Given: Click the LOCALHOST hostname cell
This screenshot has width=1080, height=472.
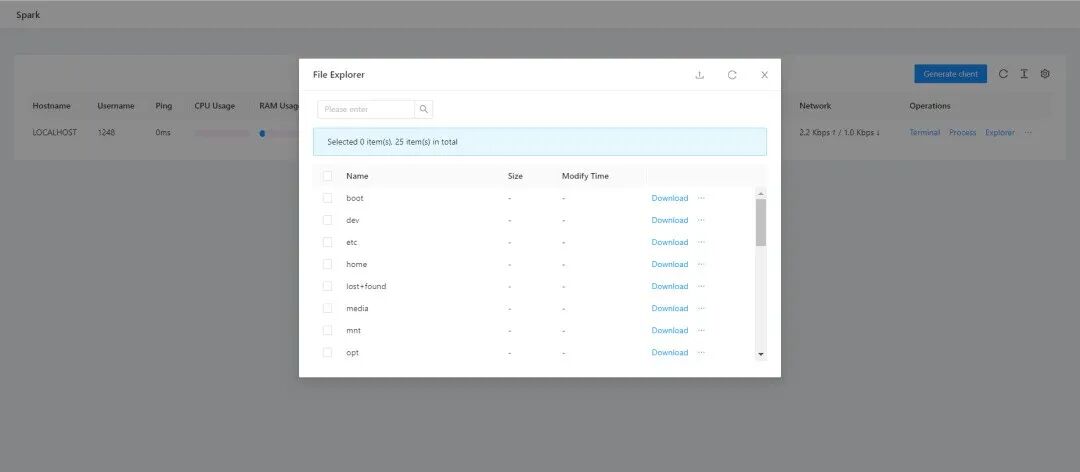Looking at the screenshot, I should coord(54,132).
